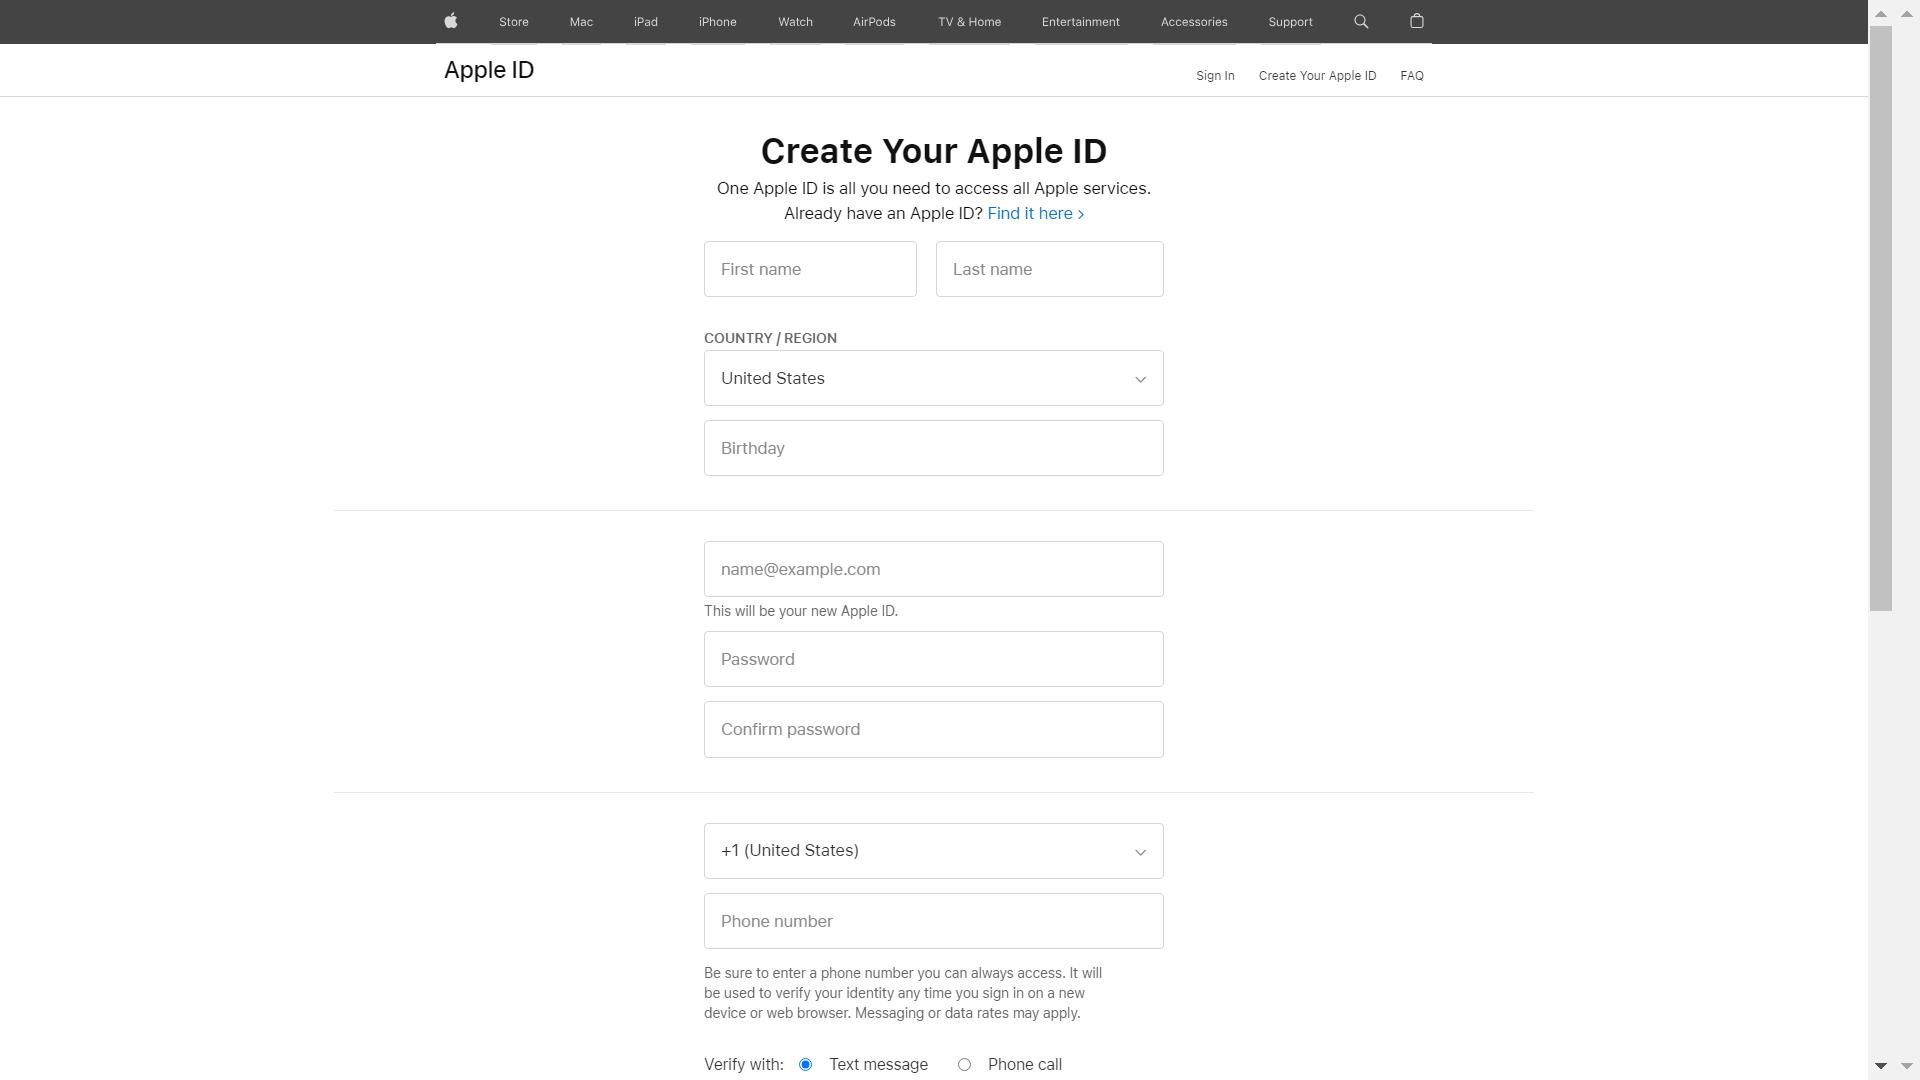
Task: Open the AirPods menu
Action: pyautogui.click(x=874, y=22)
